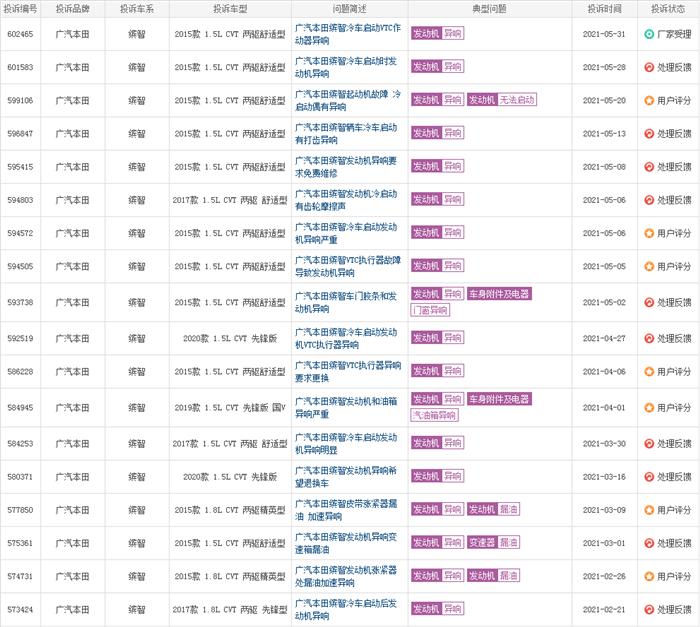Click the 投诉车系 column header
Screen dimensions: 700x627
(137, 9)
